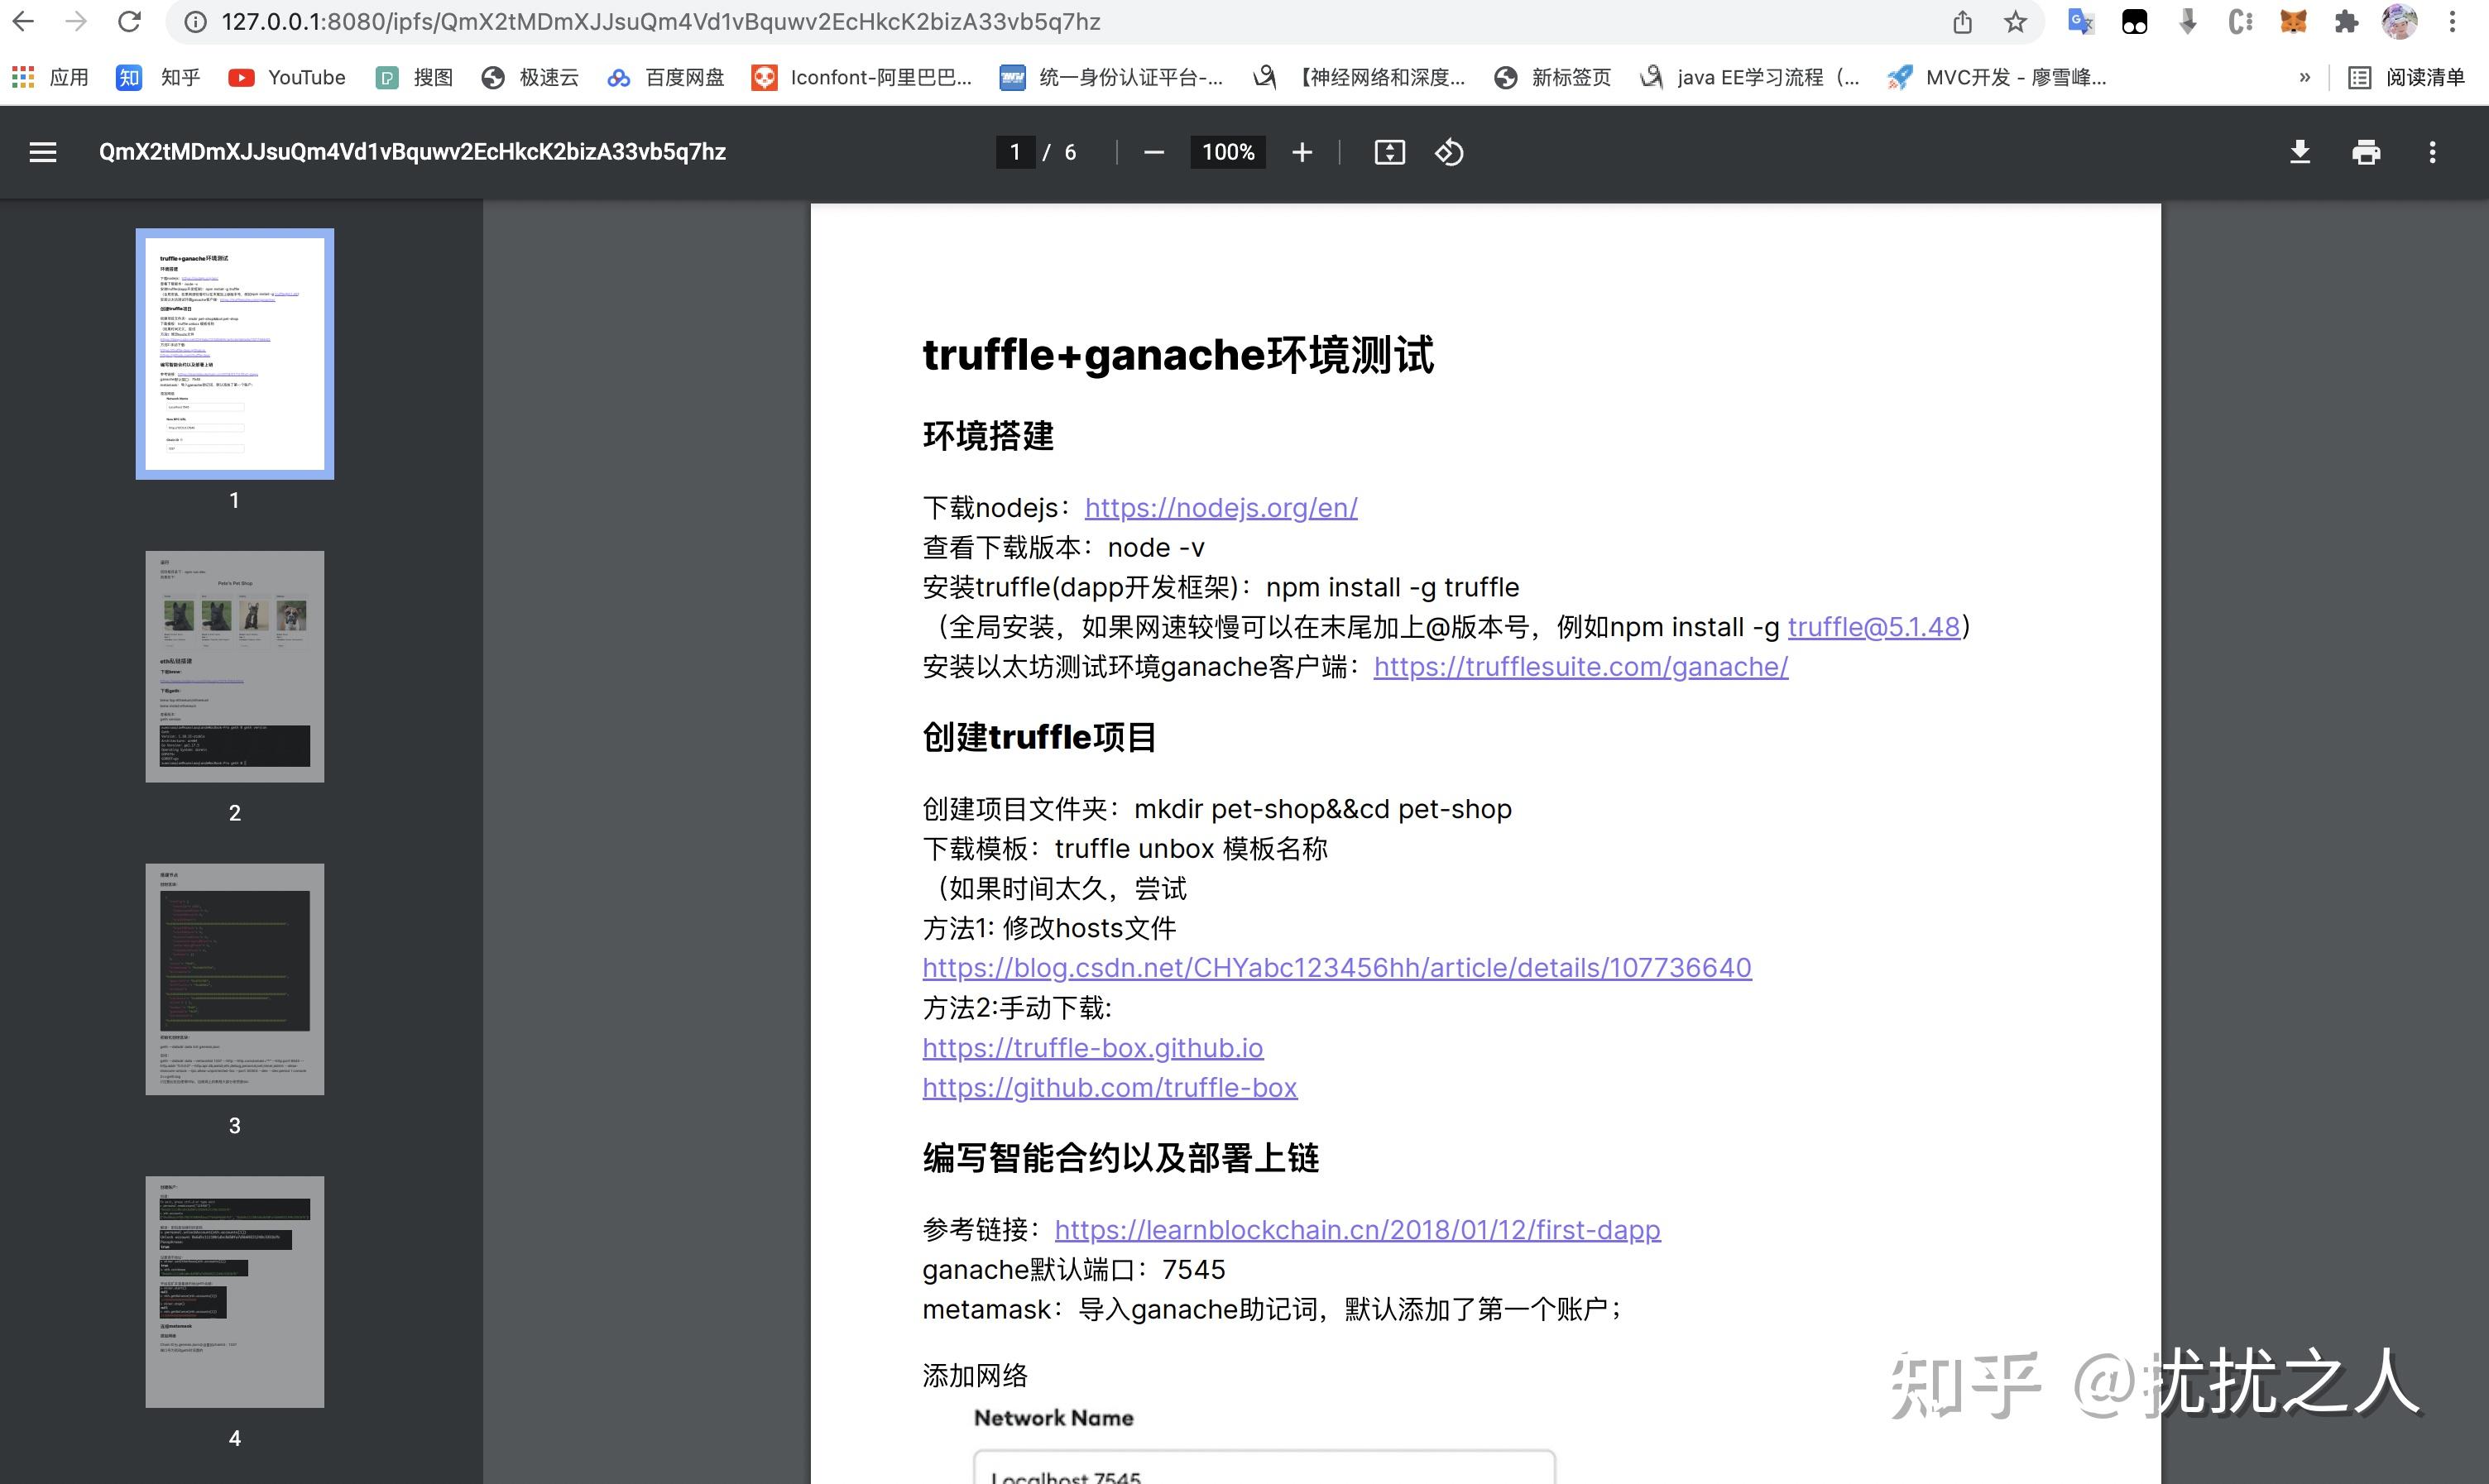This screenshot has height=1484, width=2489.
Task: Open the MetaMask fox extension
Action: click(2293, 21)
